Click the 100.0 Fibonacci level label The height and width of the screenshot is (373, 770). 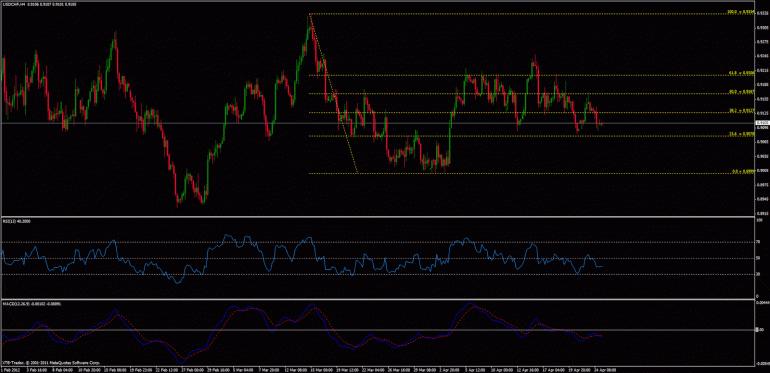[x=741, y=12]
